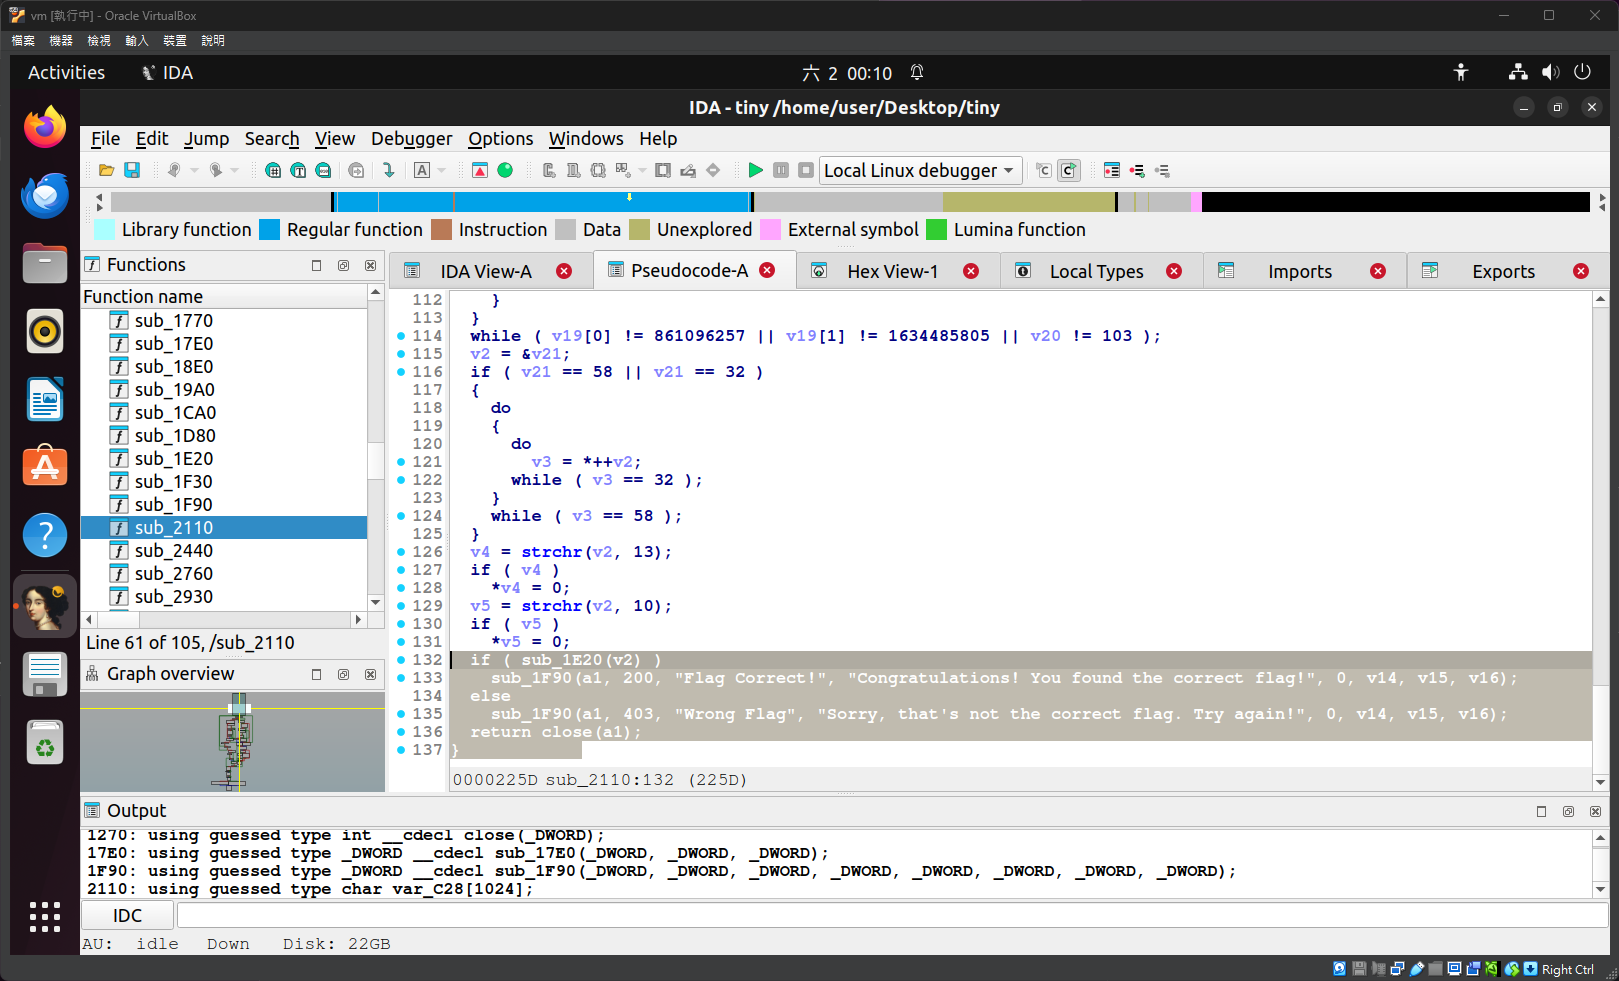Open the dropdown arrow beside the text search icon
The width and height of the screenshot is (1619, 981).
click(x=442, y=170)
